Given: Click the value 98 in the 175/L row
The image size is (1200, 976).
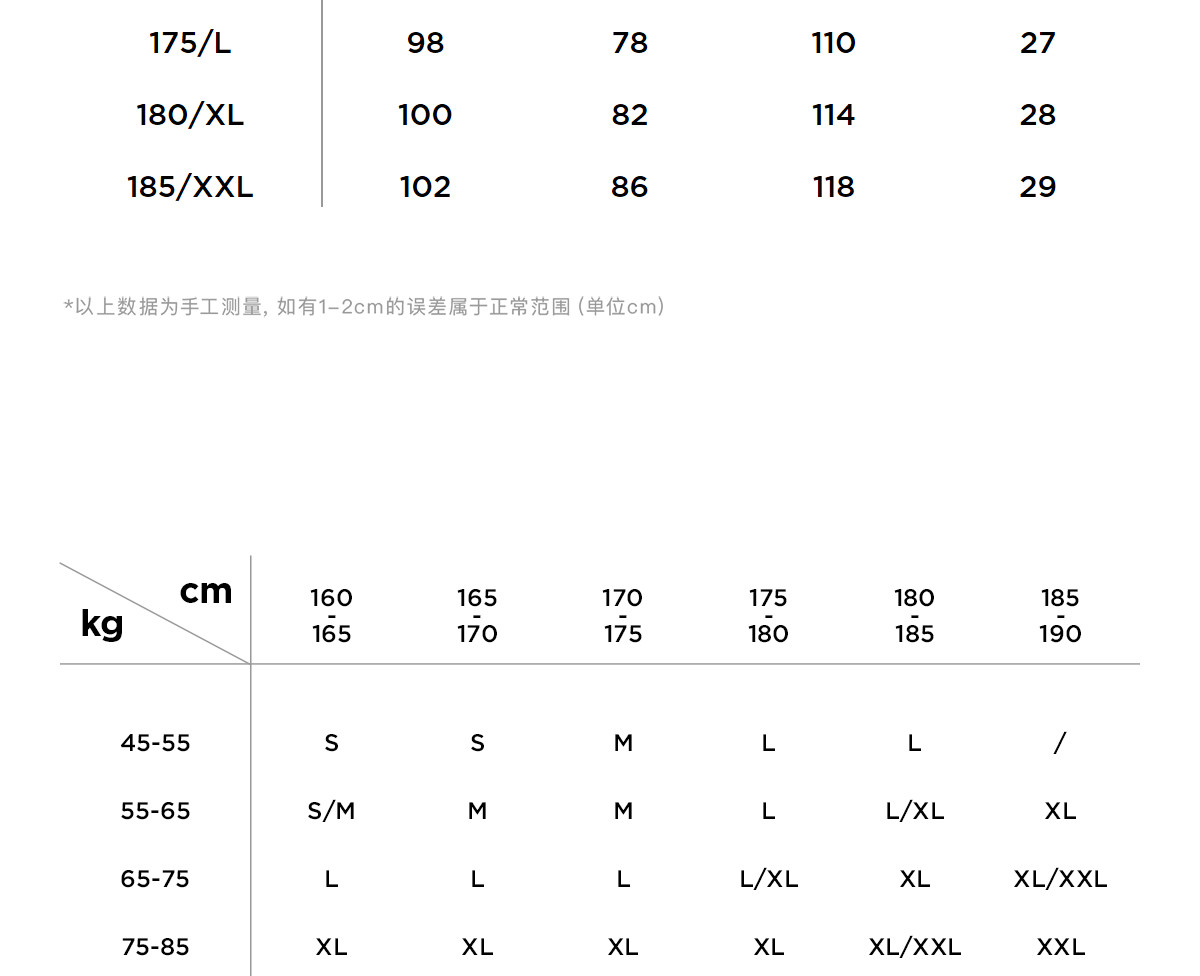Looking at the screenshot, I should (425, 43).
